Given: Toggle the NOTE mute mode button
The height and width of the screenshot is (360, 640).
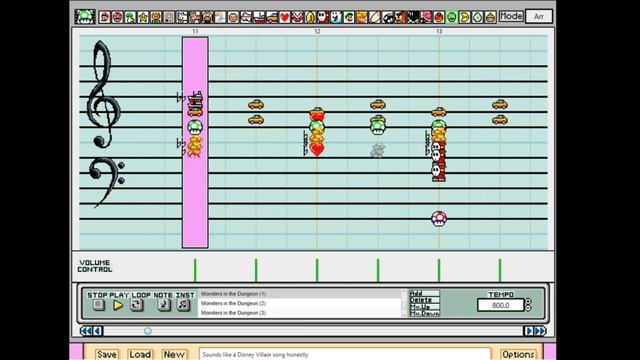Looking at the screenshot, I should click(164, 305).
